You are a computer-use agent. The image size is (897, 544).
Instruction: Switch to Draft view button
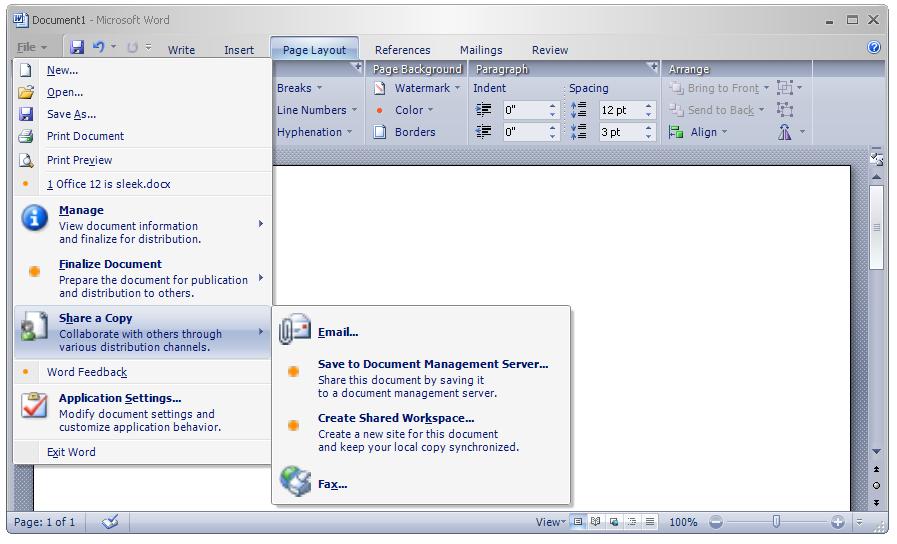(x=650, y=522)
